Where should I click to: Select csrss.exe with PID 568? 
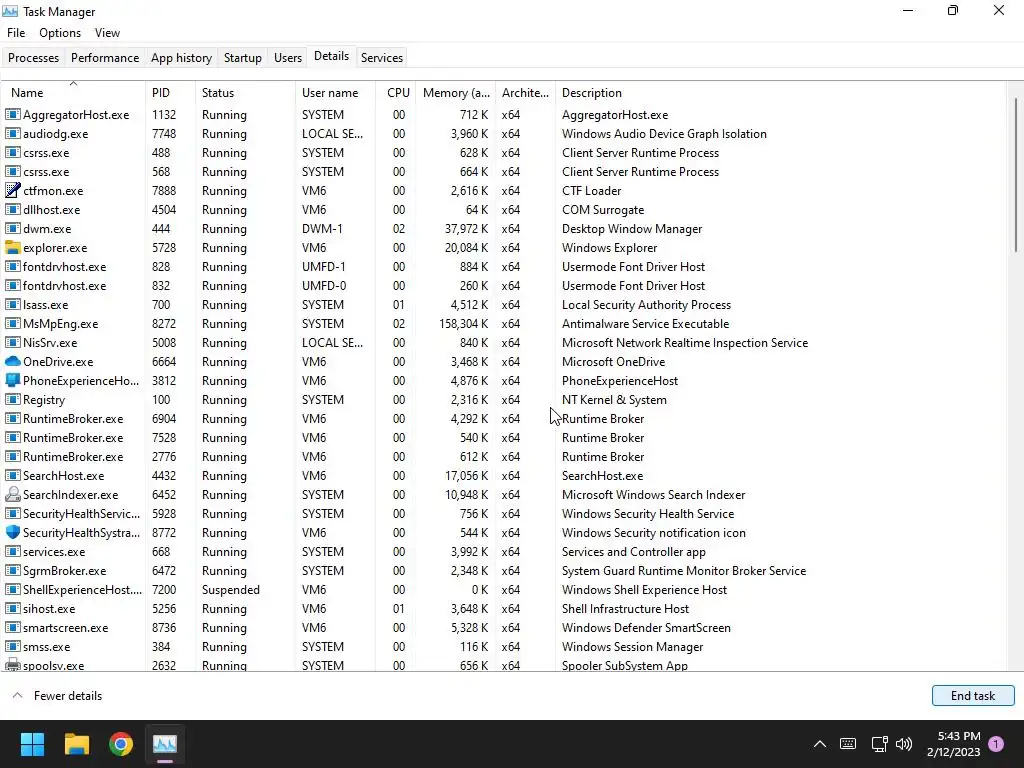(x=504, y=171)
